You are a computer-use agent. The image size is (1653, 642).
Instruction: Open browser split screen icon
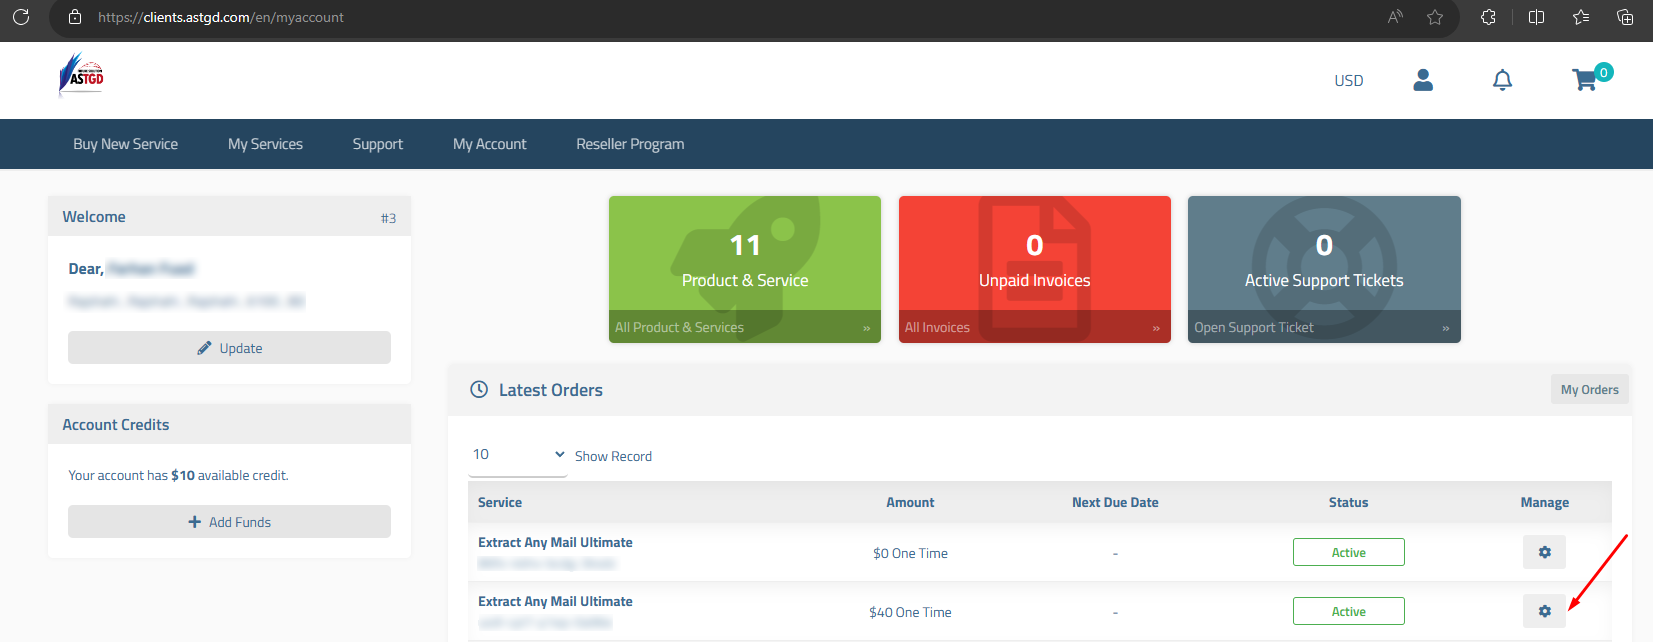[x=1537, y=17]
